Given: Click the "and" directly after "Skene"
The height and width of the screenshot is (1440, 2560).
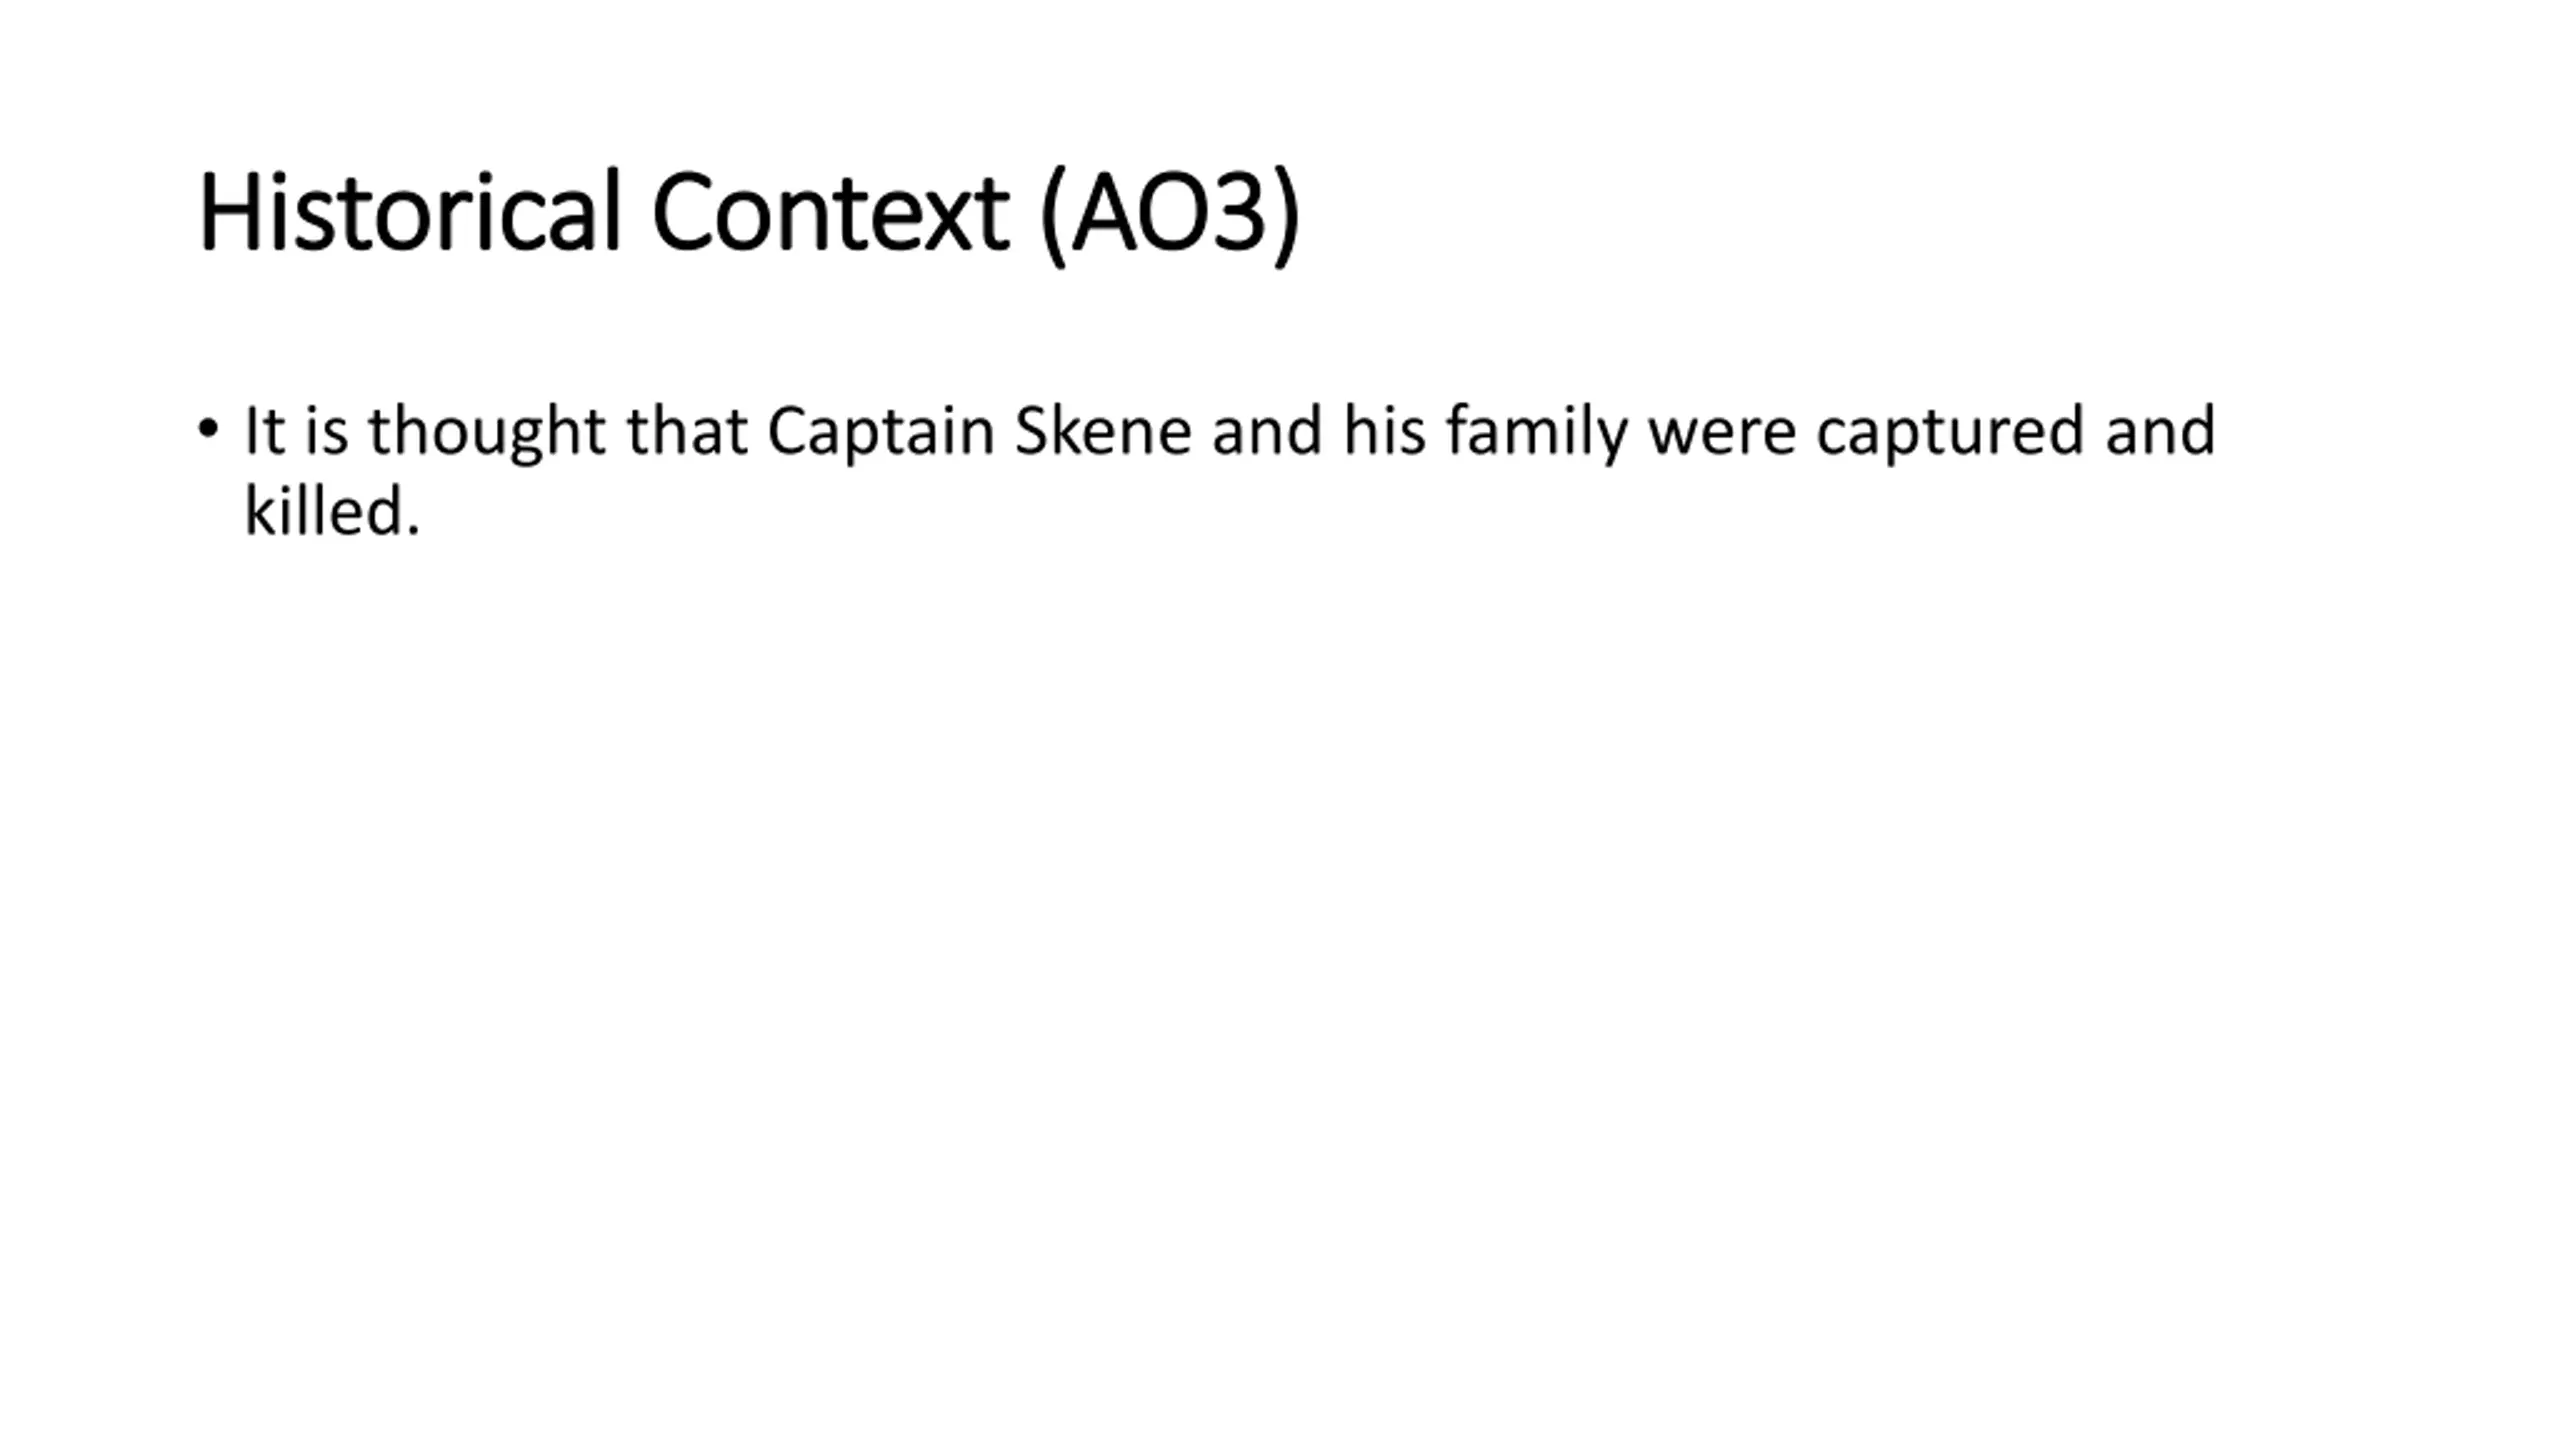Looking at the screenshot, I should pyautogui.click(x=1267, y=431).
